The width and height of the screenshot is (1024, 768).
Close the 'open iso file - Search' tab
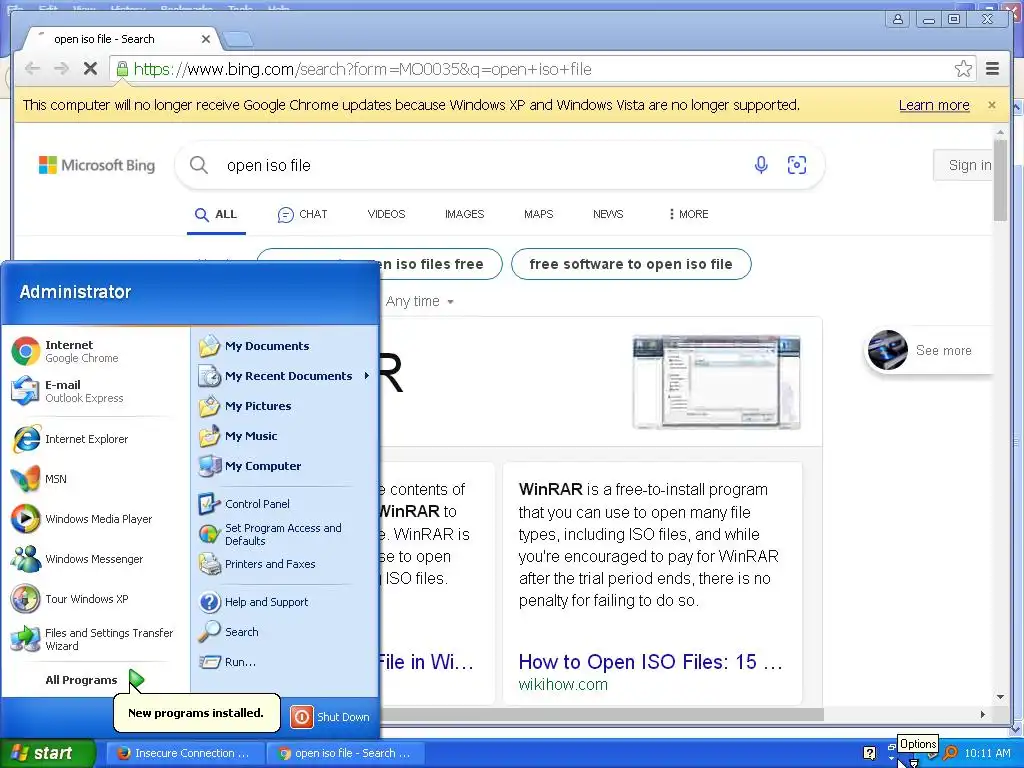click(206, 39)
